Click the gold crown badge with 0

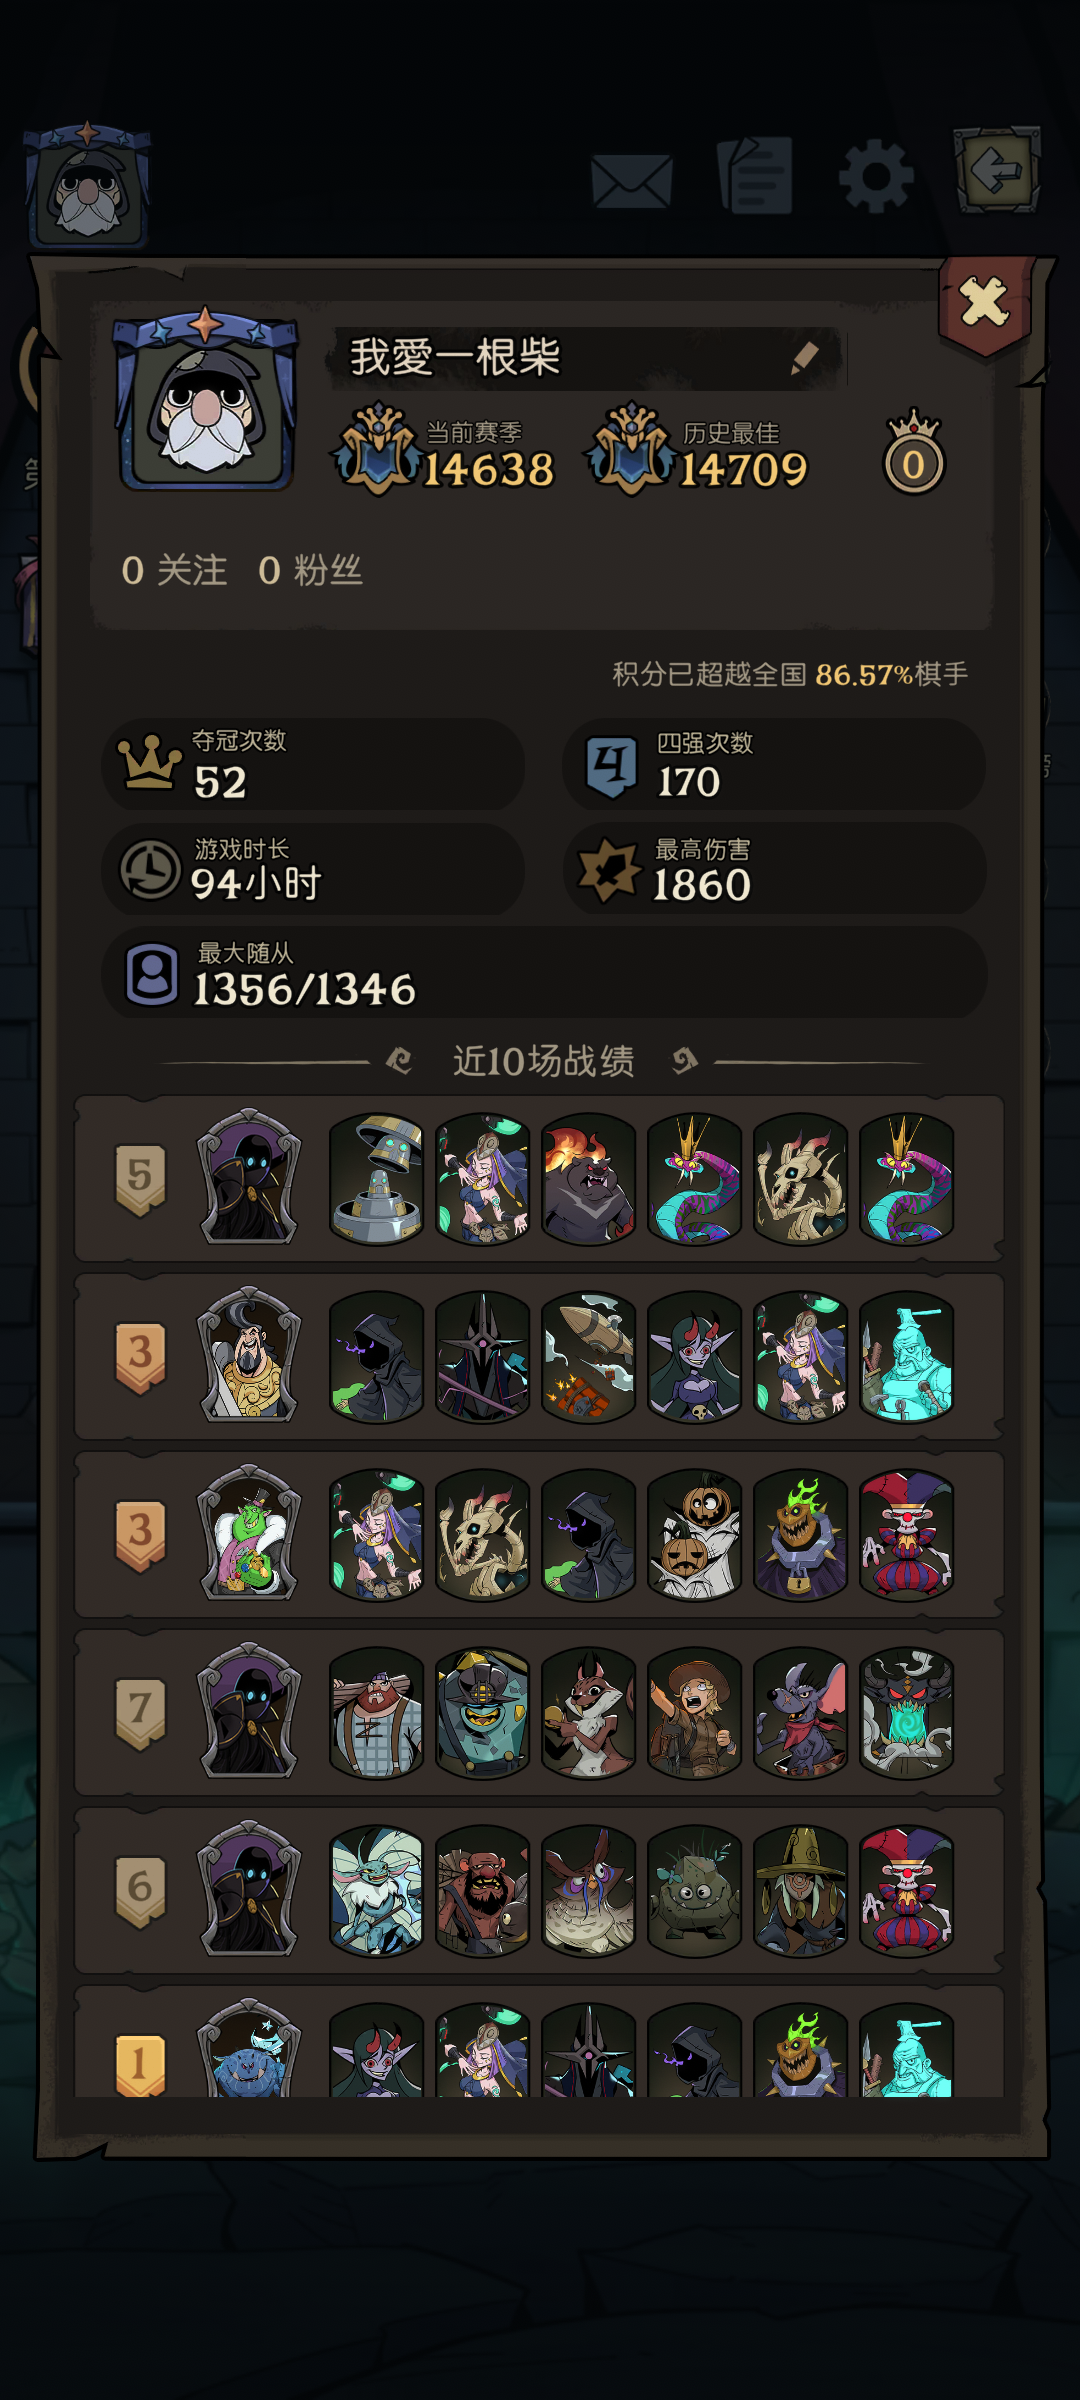click(x=914, y=452)
